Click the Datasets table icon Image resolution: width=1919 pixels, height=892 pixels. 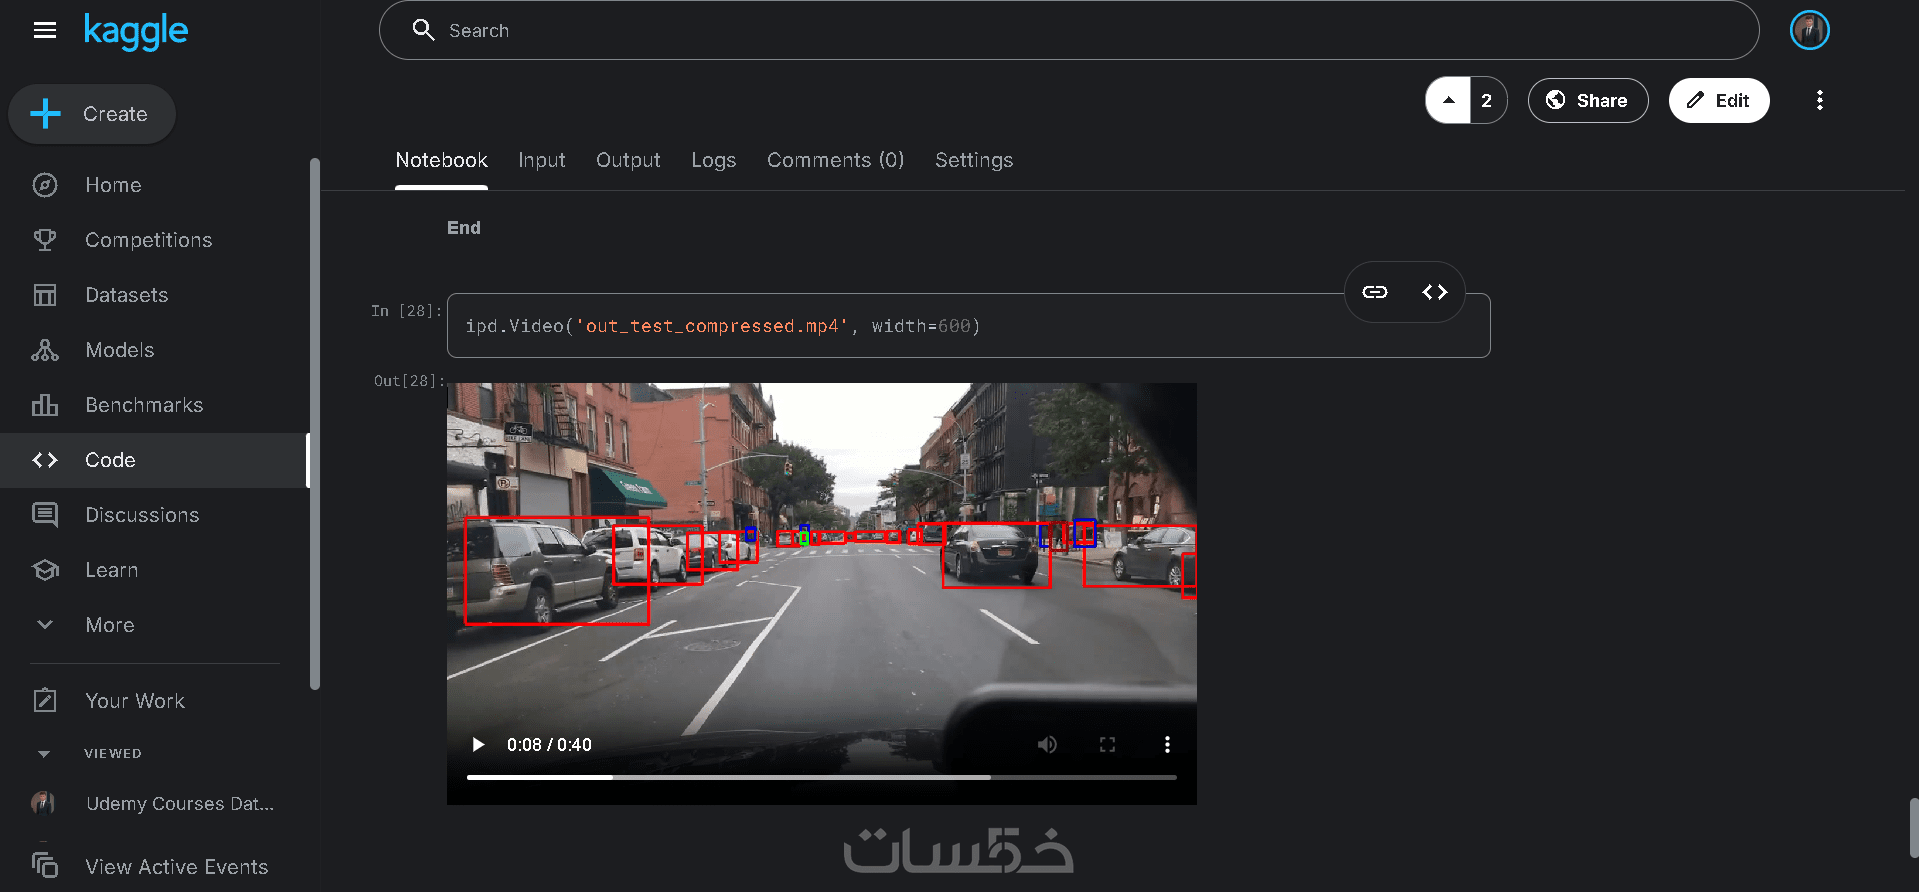pos(45,295)
